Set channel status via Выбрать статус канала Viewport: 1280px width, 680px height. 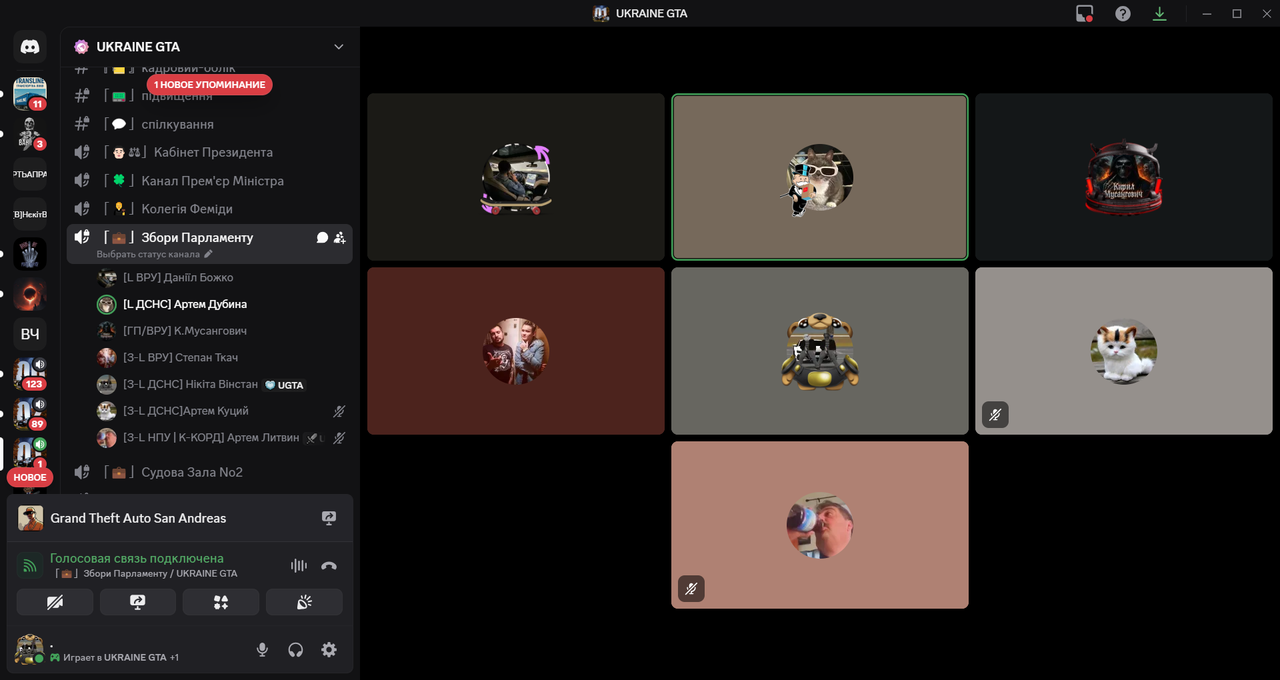[x=155, y=254]
